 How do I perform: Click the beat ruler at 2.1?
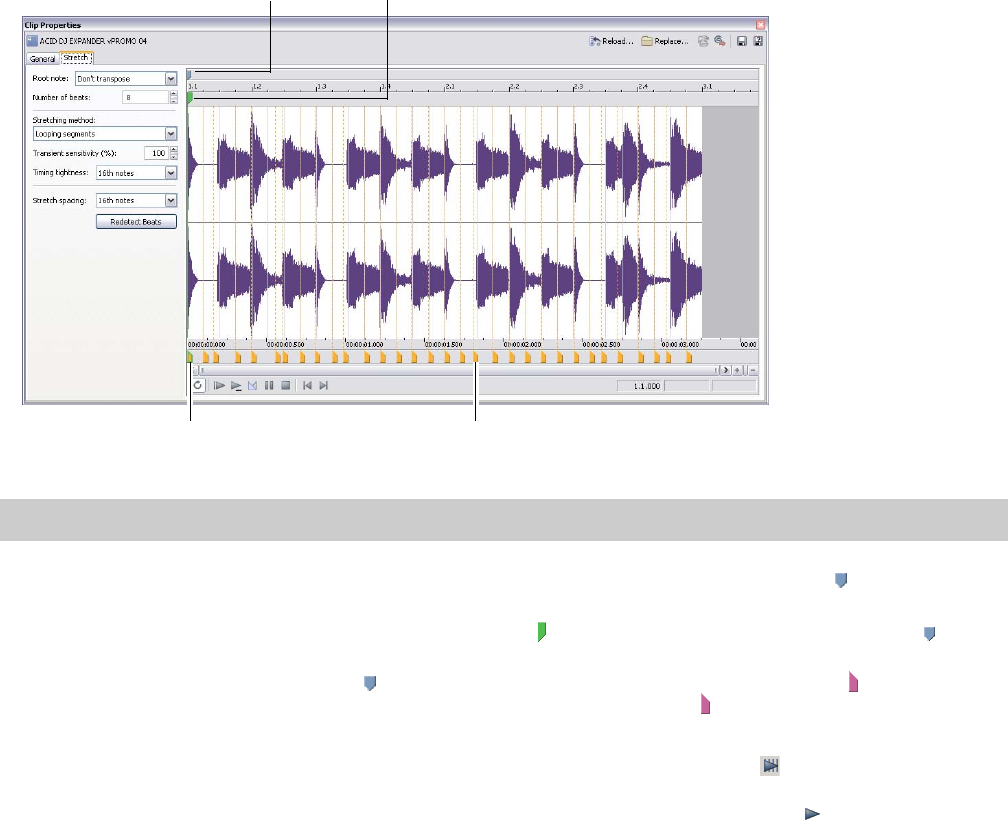450,86
